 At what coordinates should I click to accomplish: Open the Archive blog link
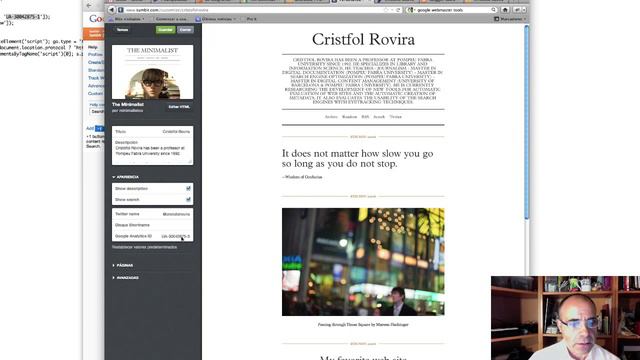[x=331, y=117]
